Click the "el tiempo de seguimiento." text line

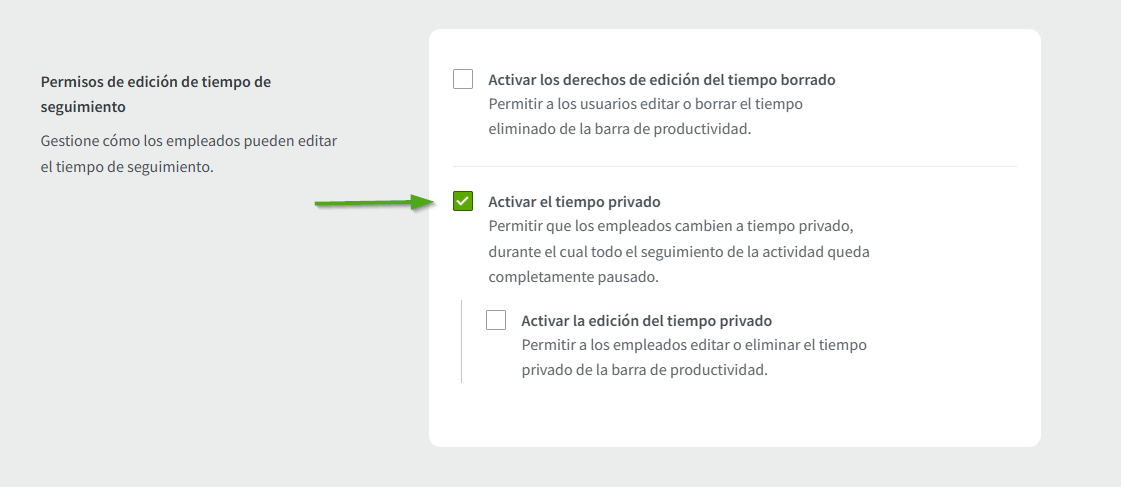(x=127, y=166)
